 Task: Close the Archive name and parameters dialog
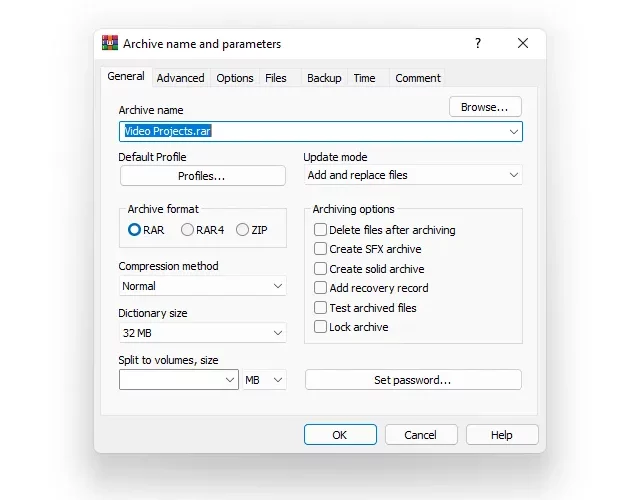pos(523,43)
